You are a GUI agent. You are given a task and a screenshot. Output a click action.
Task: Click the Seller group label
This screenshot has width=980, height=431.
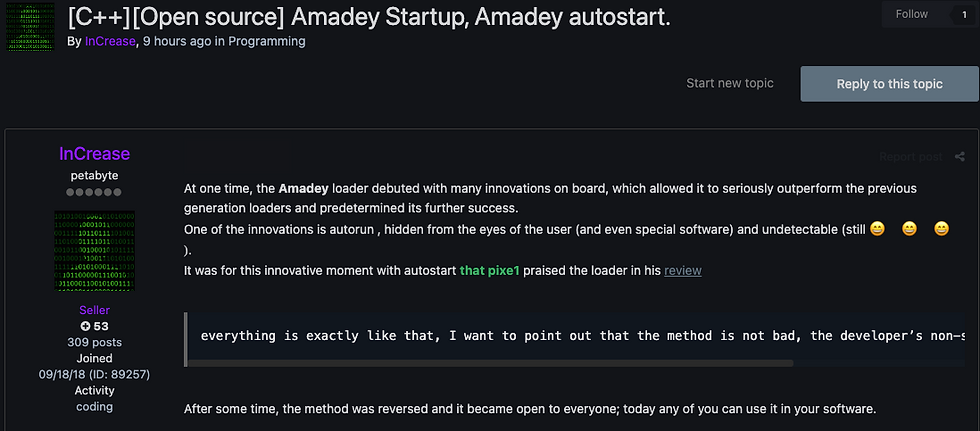click(x=94, y=310)
